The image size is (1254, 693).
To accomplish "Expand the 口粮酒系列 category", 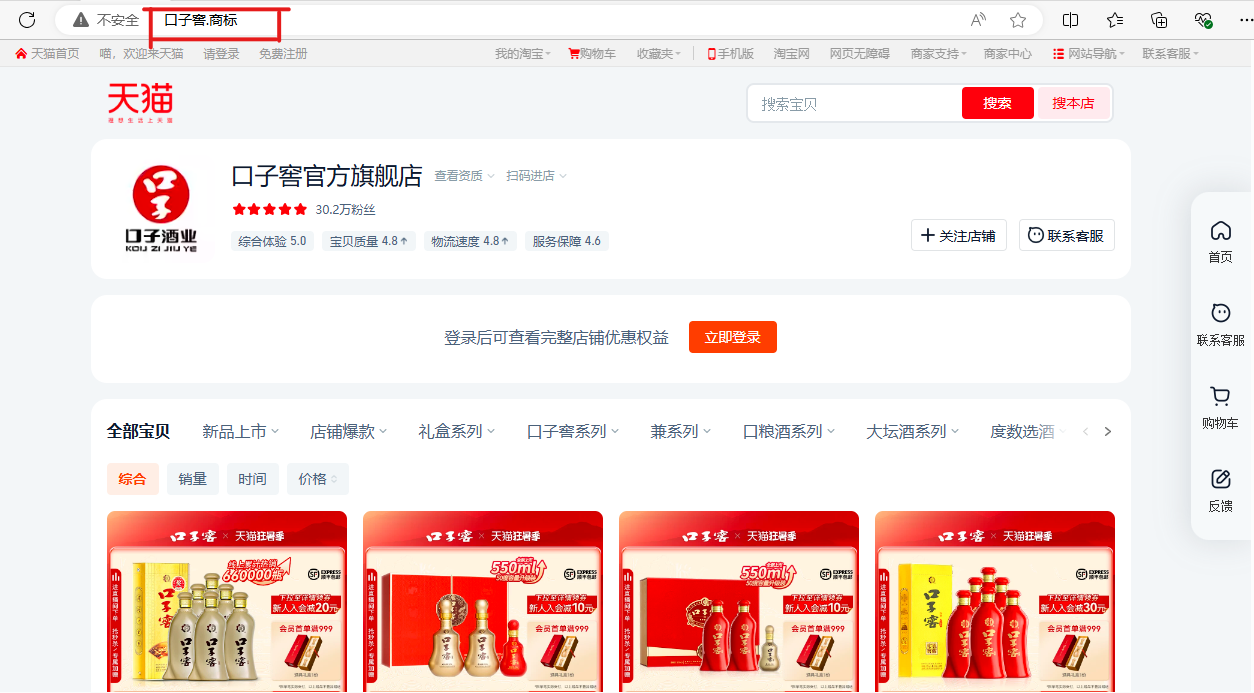I will (789, 432).
